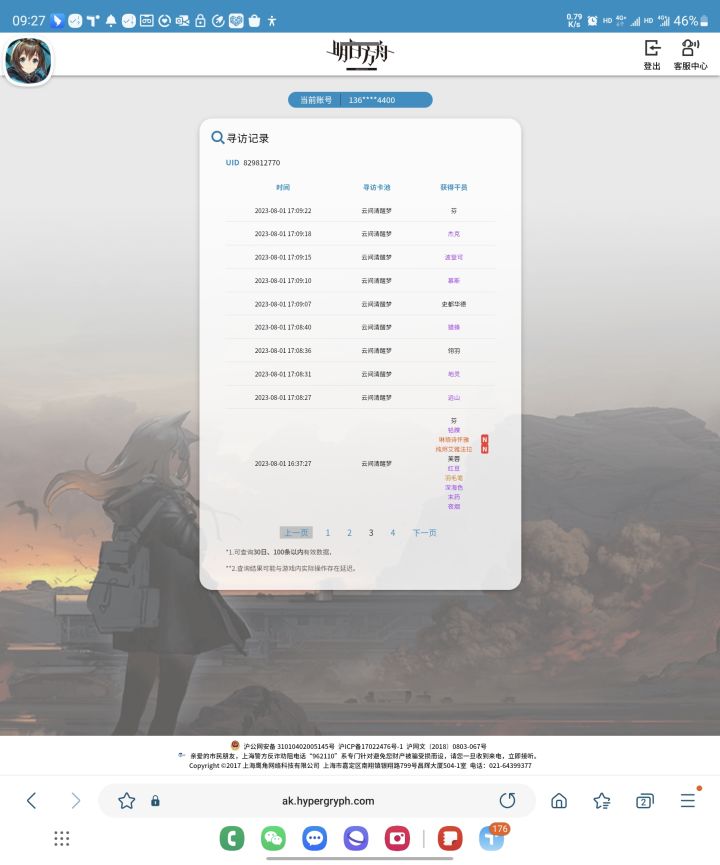Click the 获得干员 column header
The image size is (720, 865).
click(454, 187)
